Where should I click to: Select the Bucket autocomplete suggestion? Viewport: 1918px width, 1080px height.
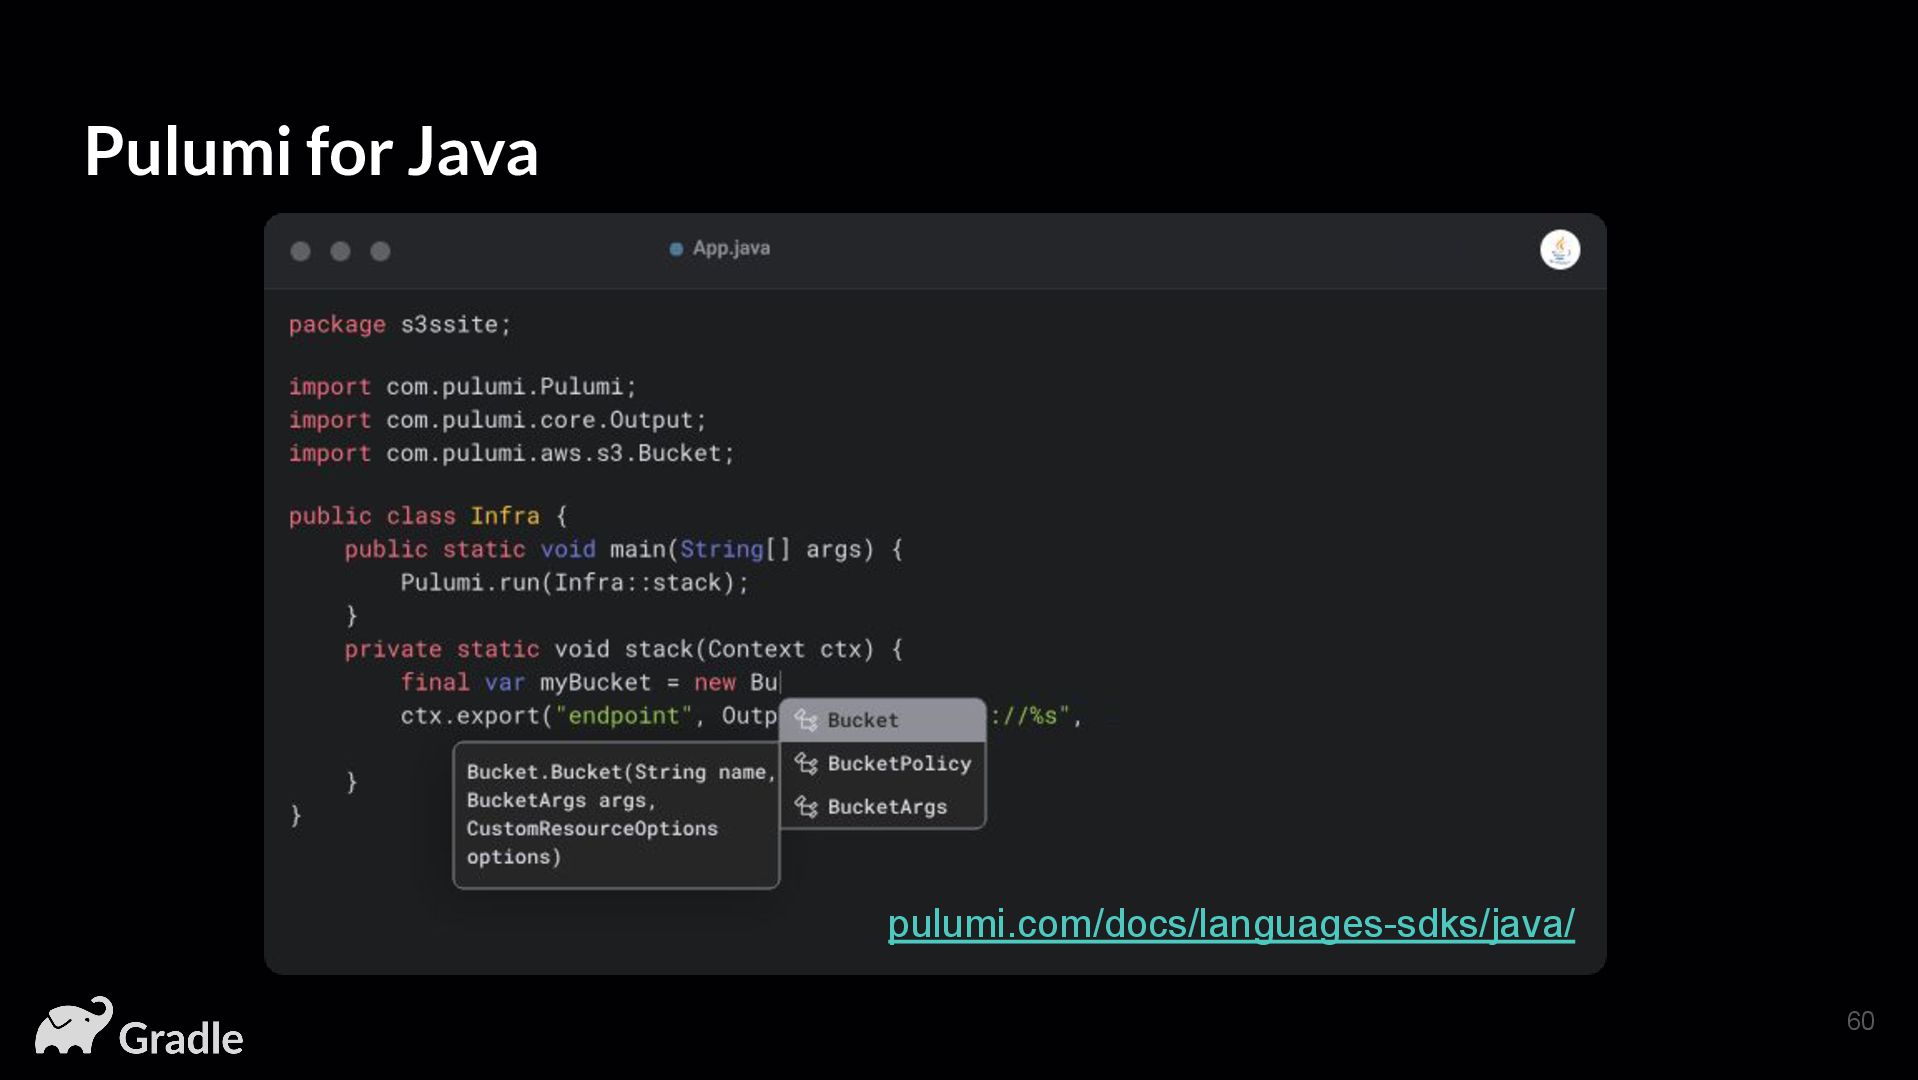882,720
